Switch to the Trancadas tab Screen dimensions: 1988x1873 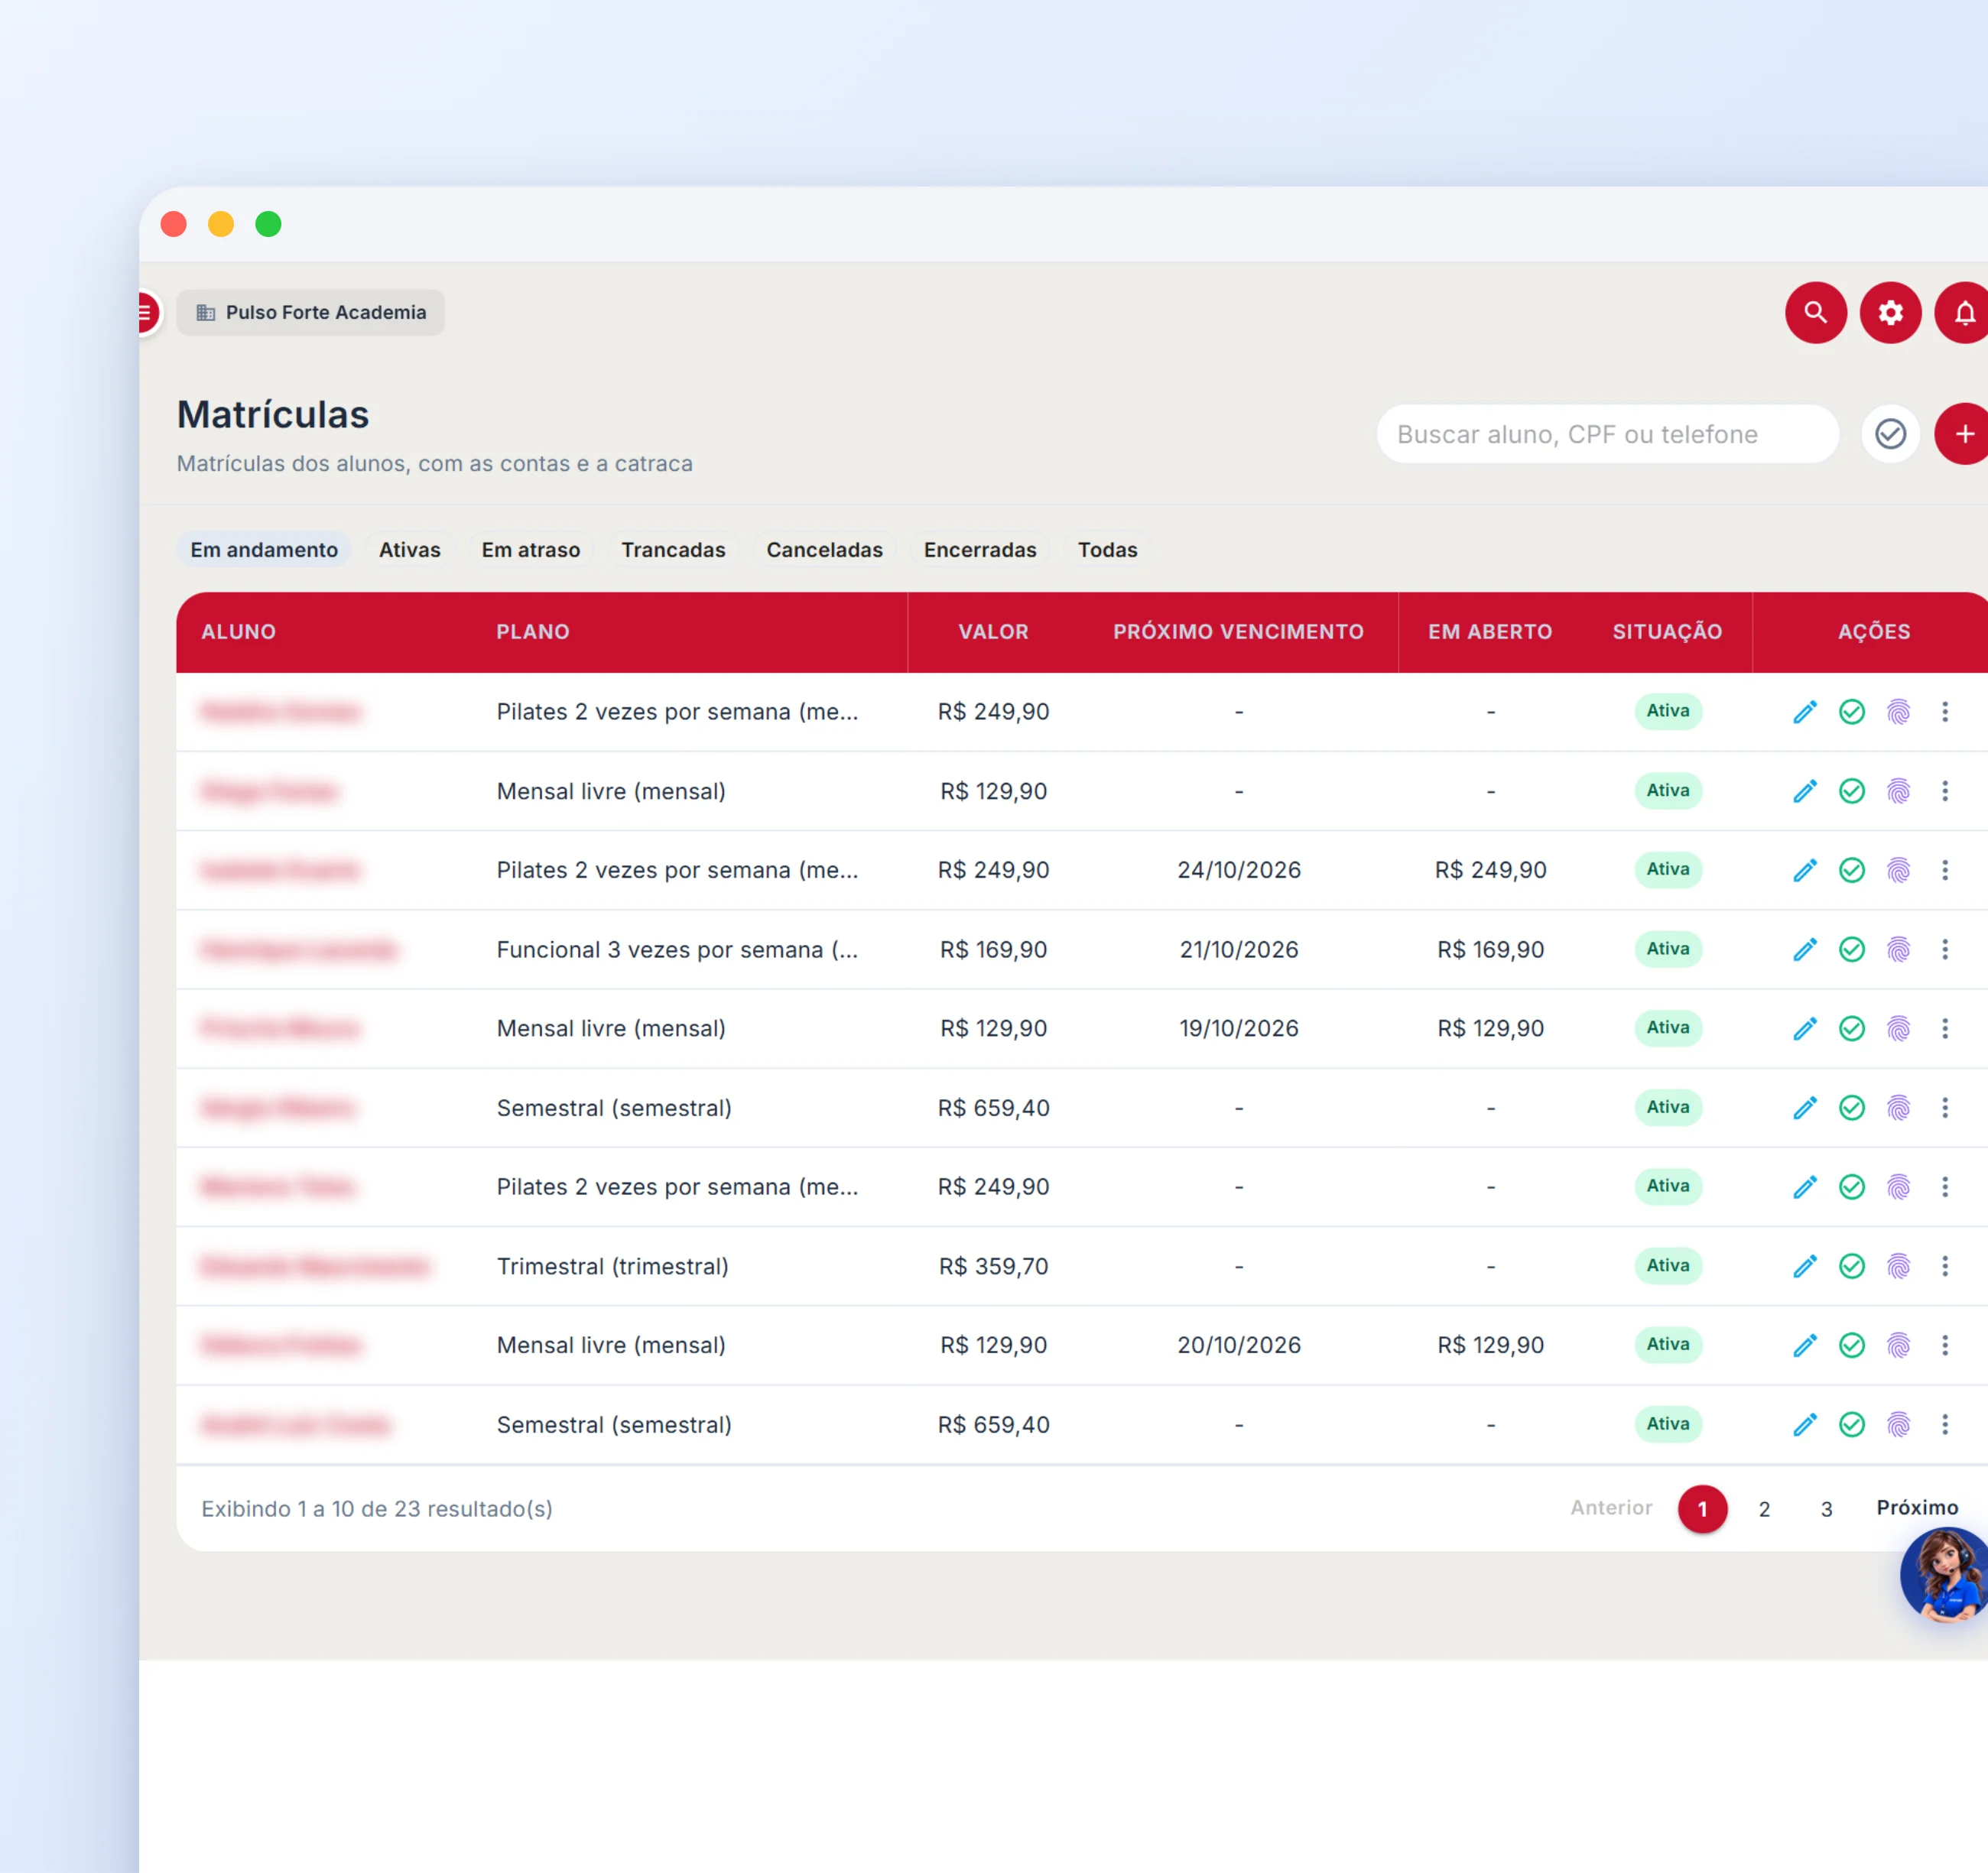[x=673, y=550]
